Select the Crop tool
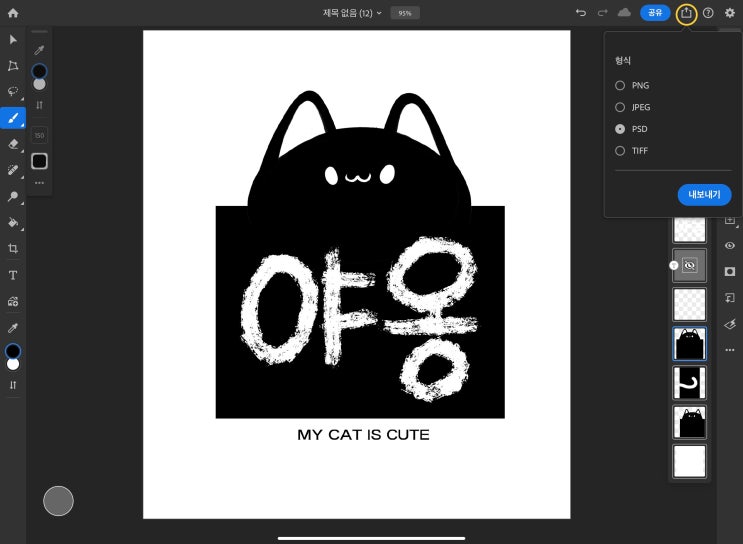Viewport: 743px width, 544px height. 13,248
